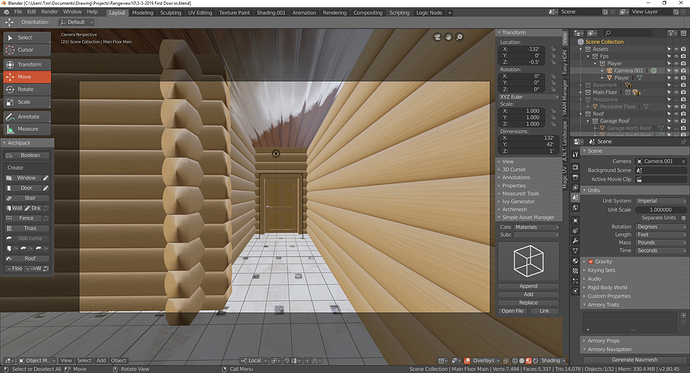Open the Length Feet dropdown
The width and height of the screenshot is (690, 373).
(661, 235)
